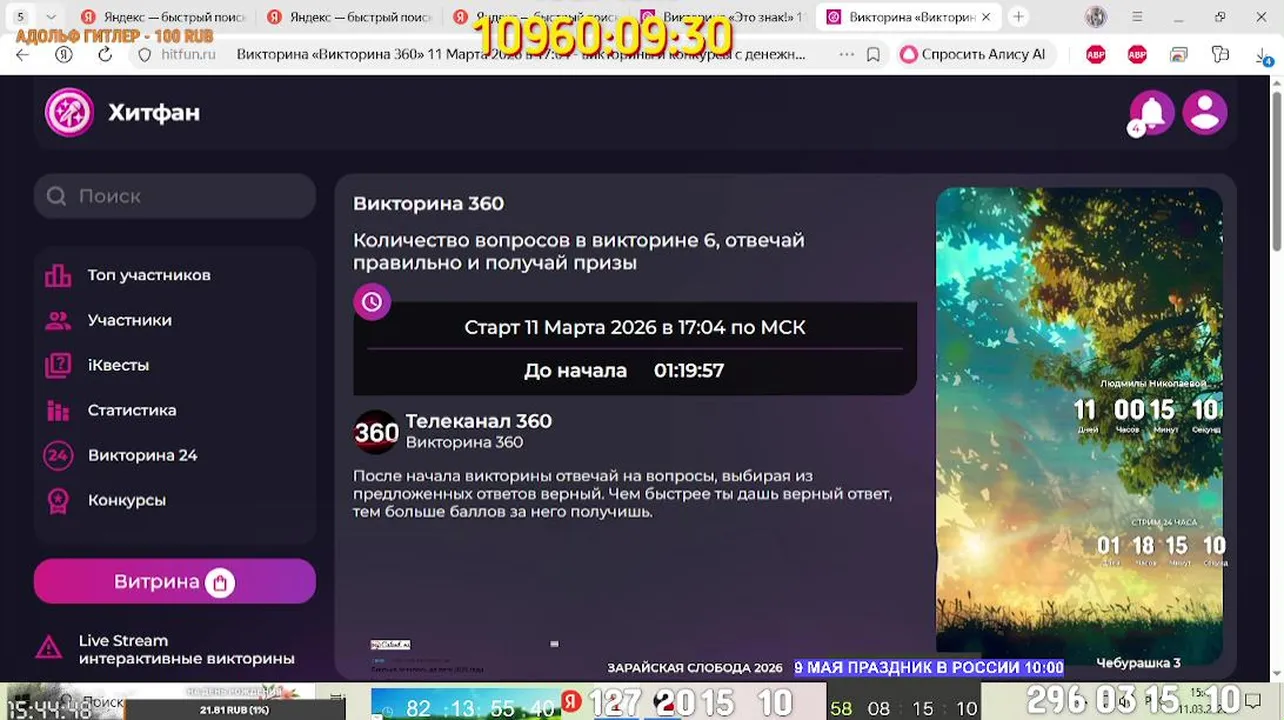Open the second ABP extension icon

point(1137,54)
